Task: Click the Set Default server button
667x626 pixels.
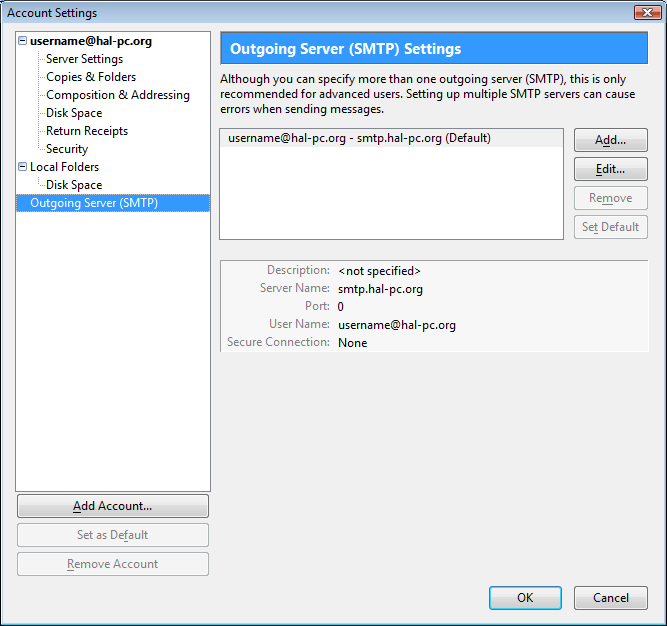Action: coord(610,227)
